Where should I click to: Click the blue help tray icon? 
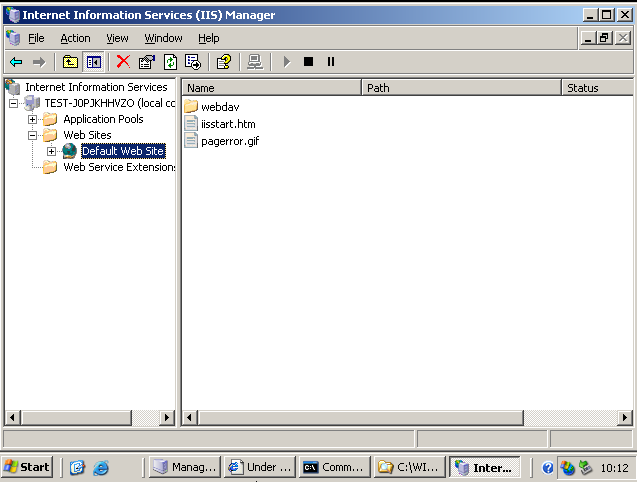[x=548, y=468]
